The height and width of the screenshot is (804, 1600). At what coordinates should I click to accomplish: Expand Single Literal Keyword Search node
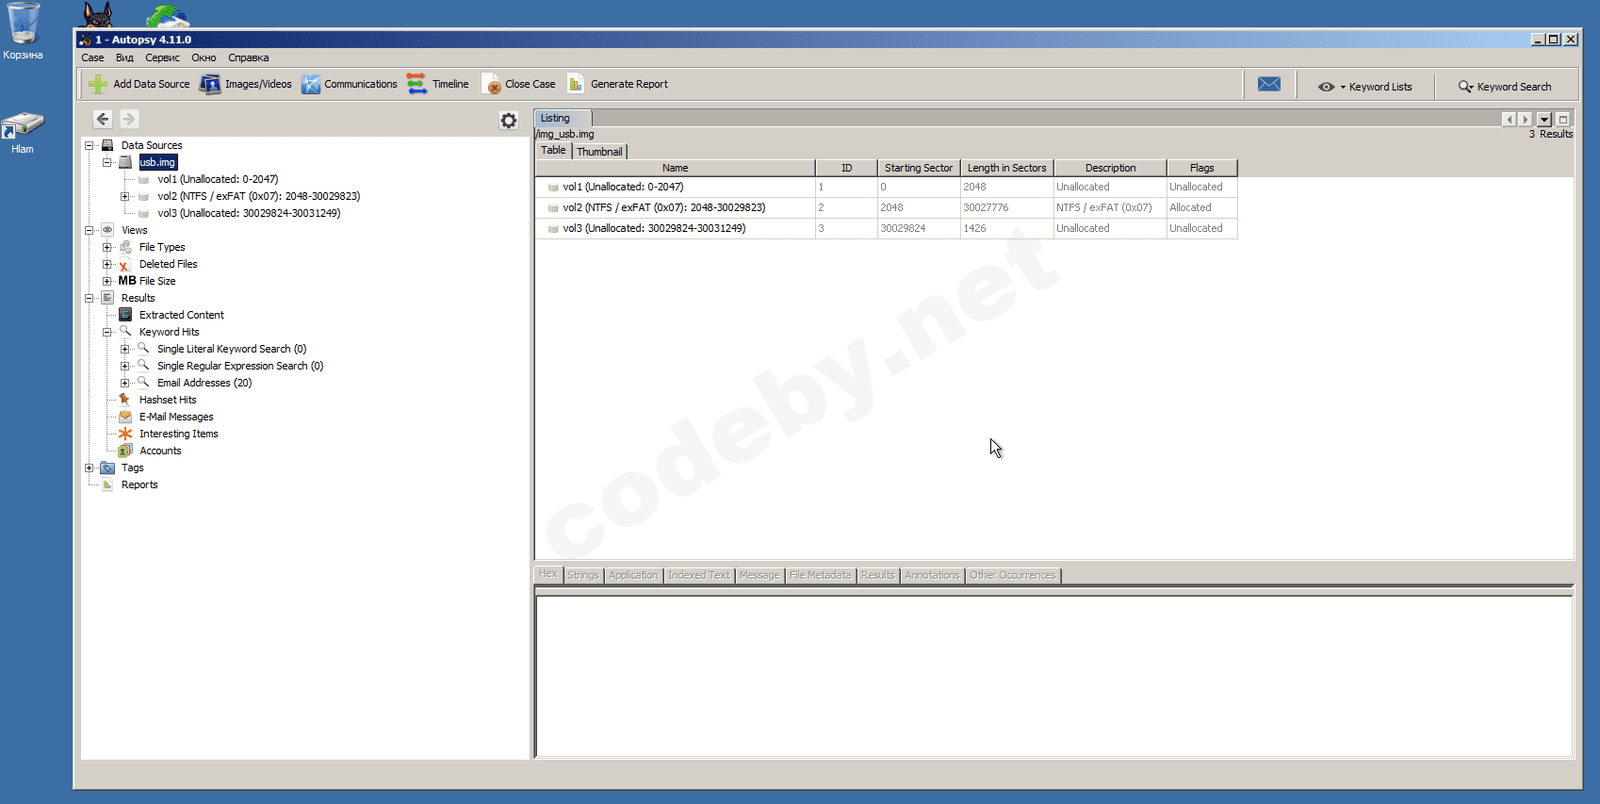coord(125,349)
